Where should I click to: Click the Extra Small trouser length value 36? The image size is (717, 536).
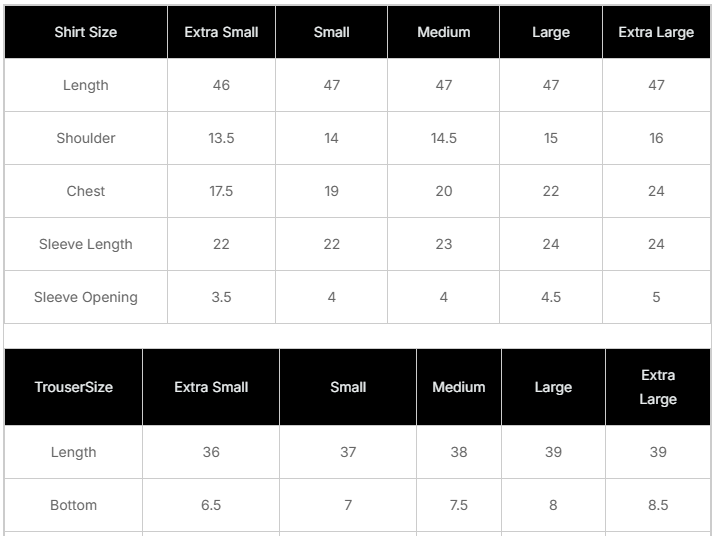click(211, 452)
